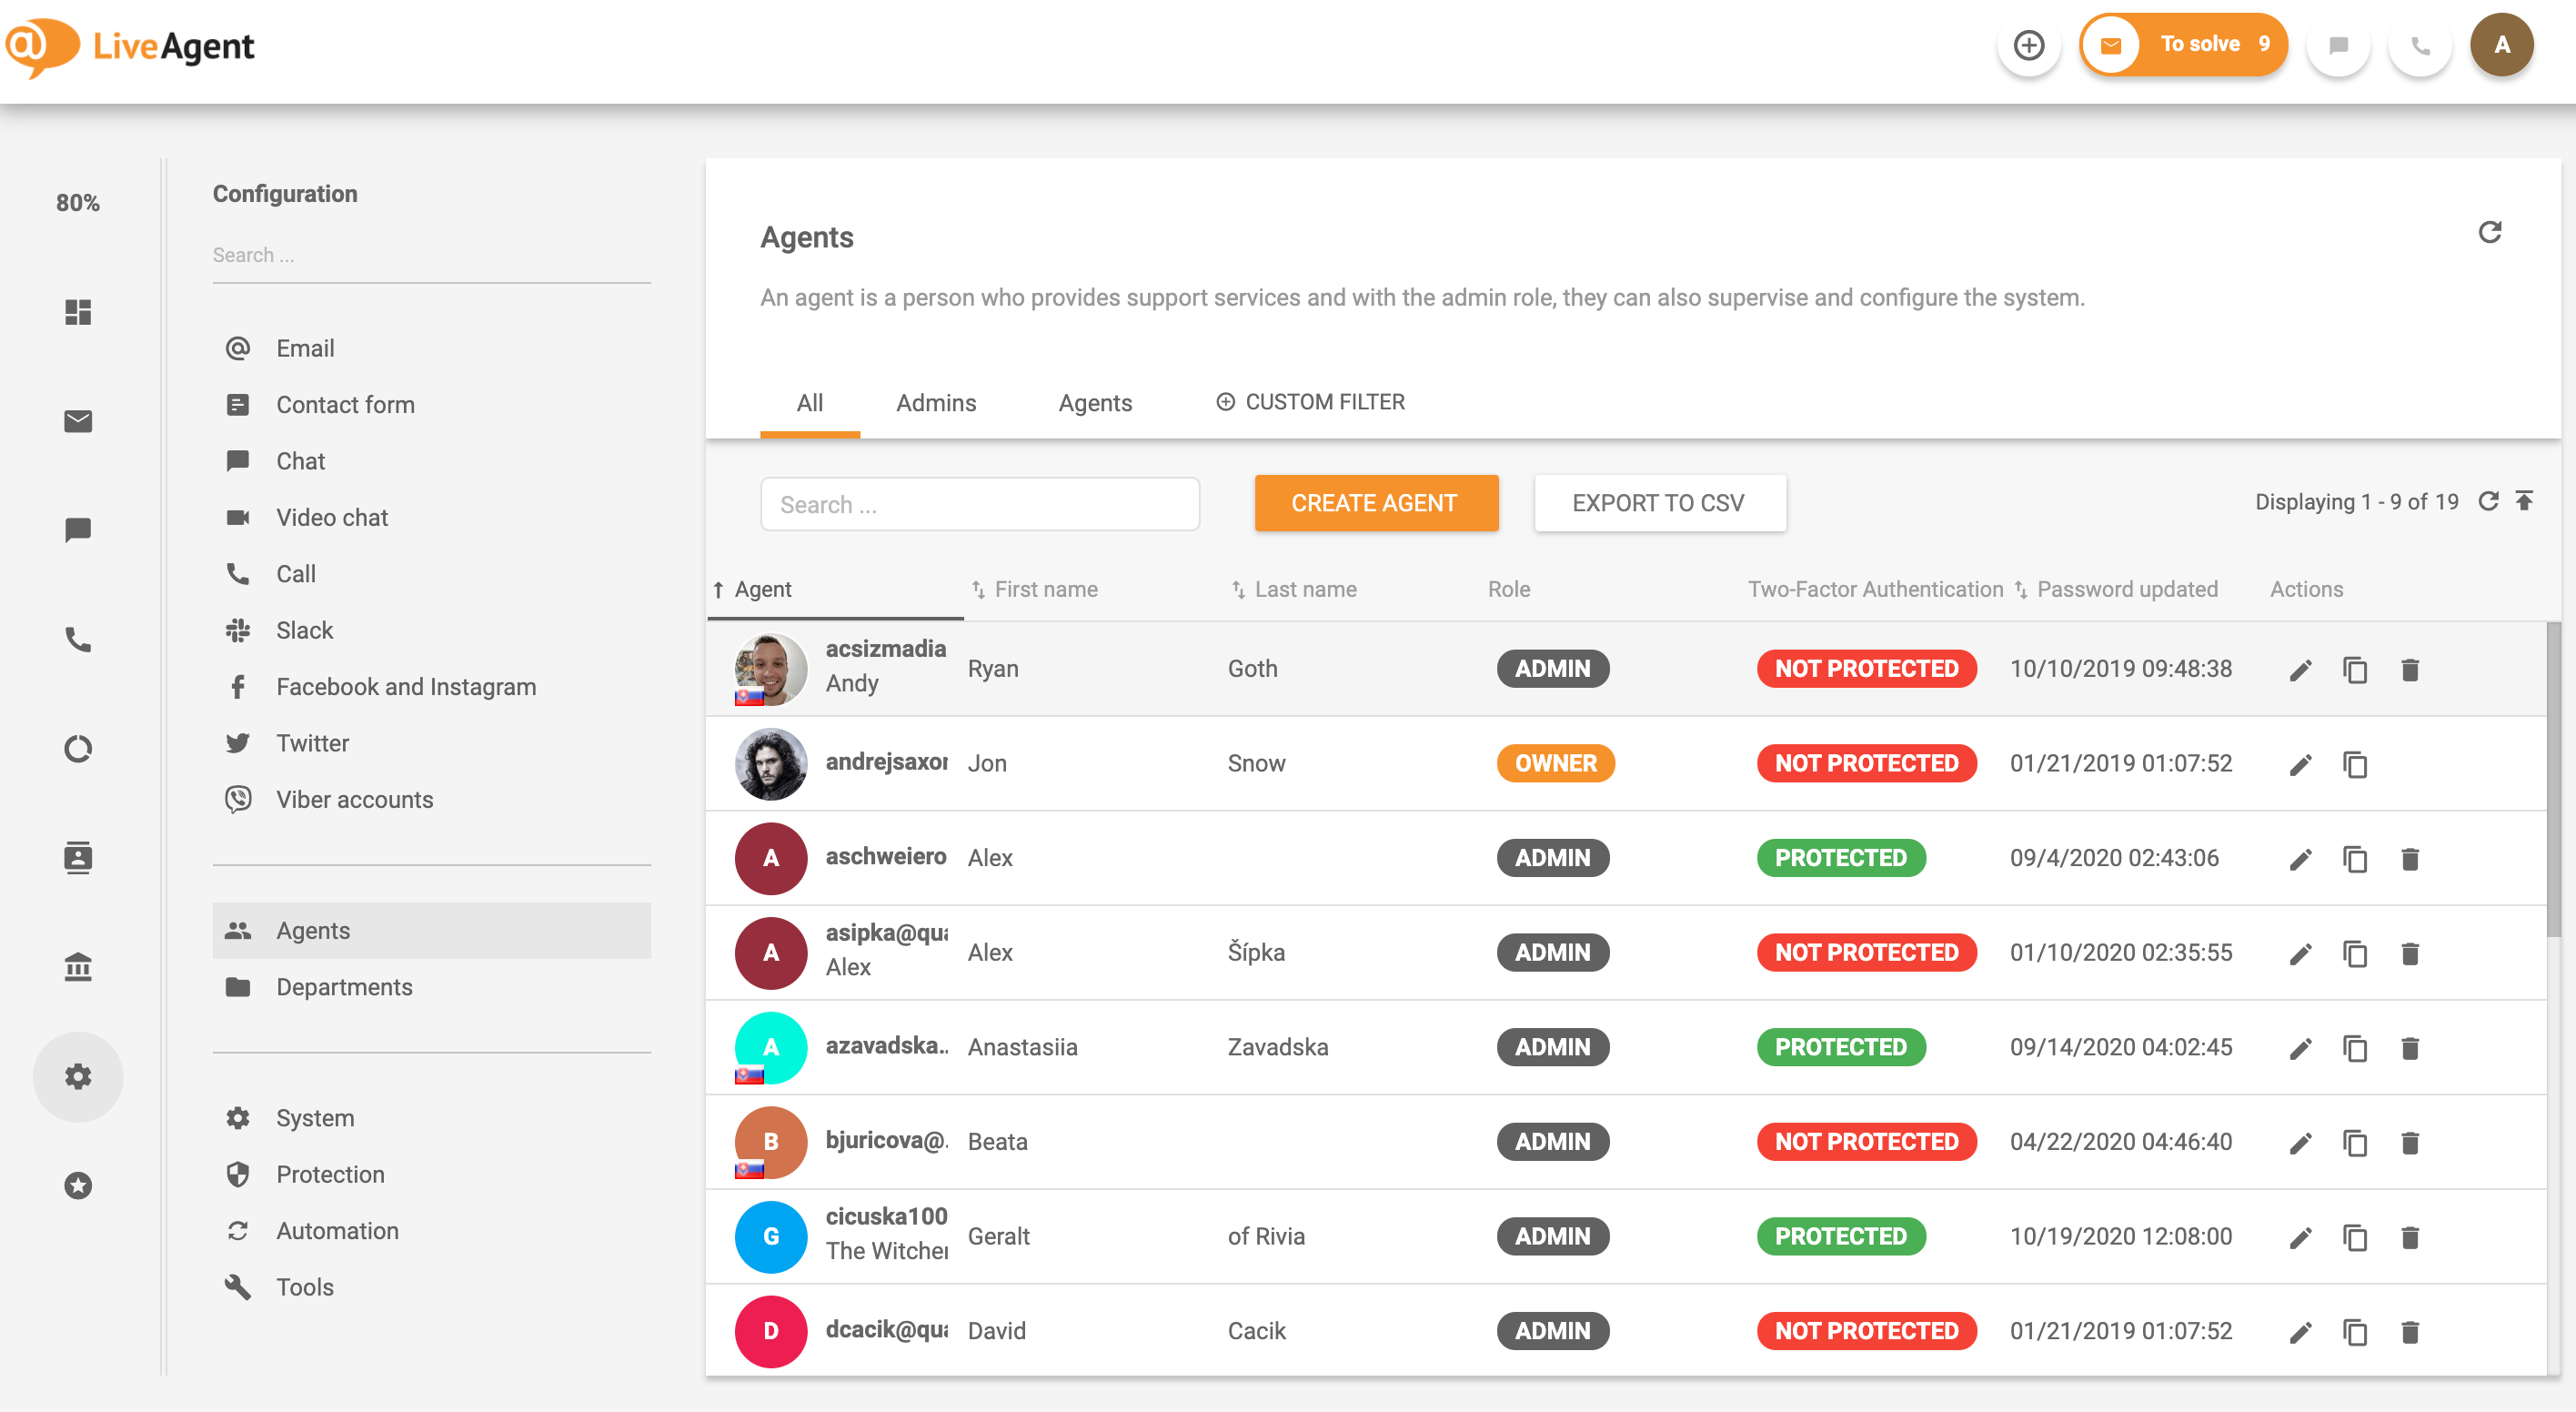
Task: Open the reports circle icon in sidebar
Action: click(78, 748)
